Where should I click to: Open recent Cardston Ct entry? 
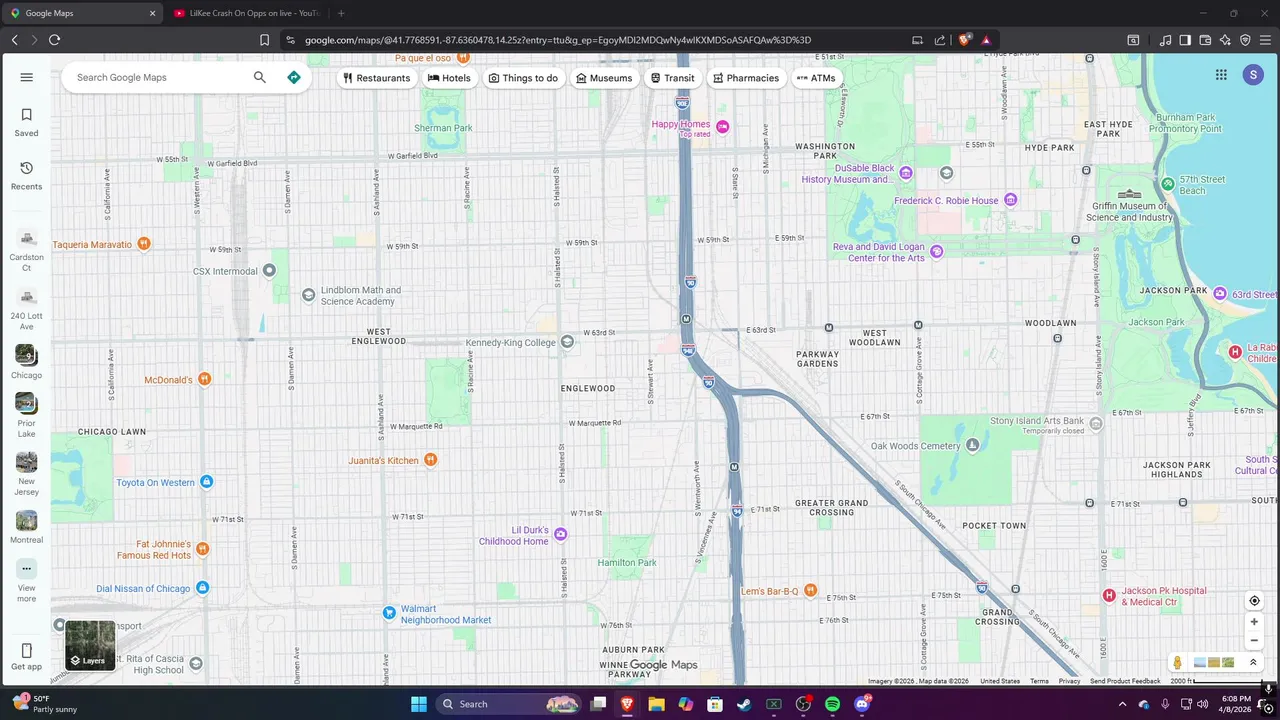coord(27,250)
